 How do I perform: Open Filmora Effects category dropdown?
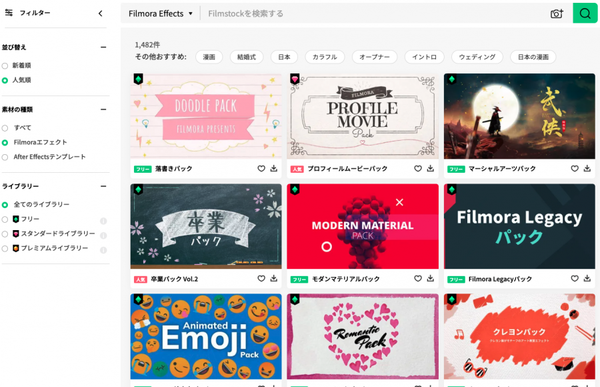[160, 14]
